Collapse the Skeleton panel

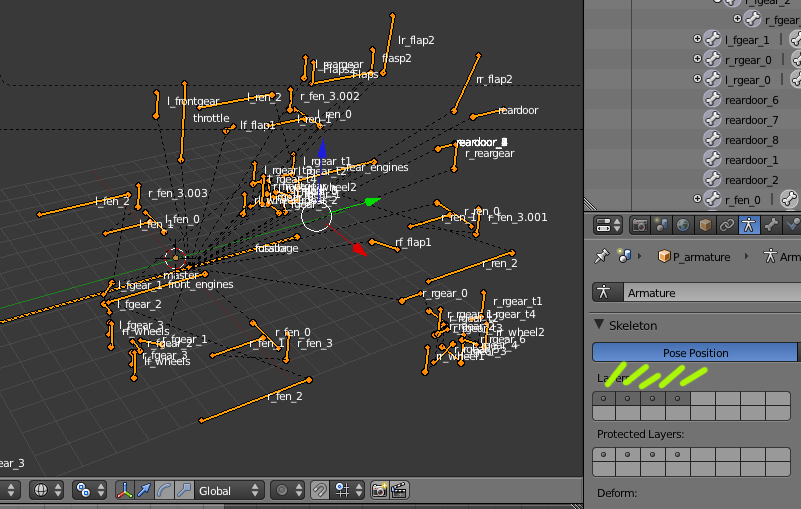[x=600, y=325]
